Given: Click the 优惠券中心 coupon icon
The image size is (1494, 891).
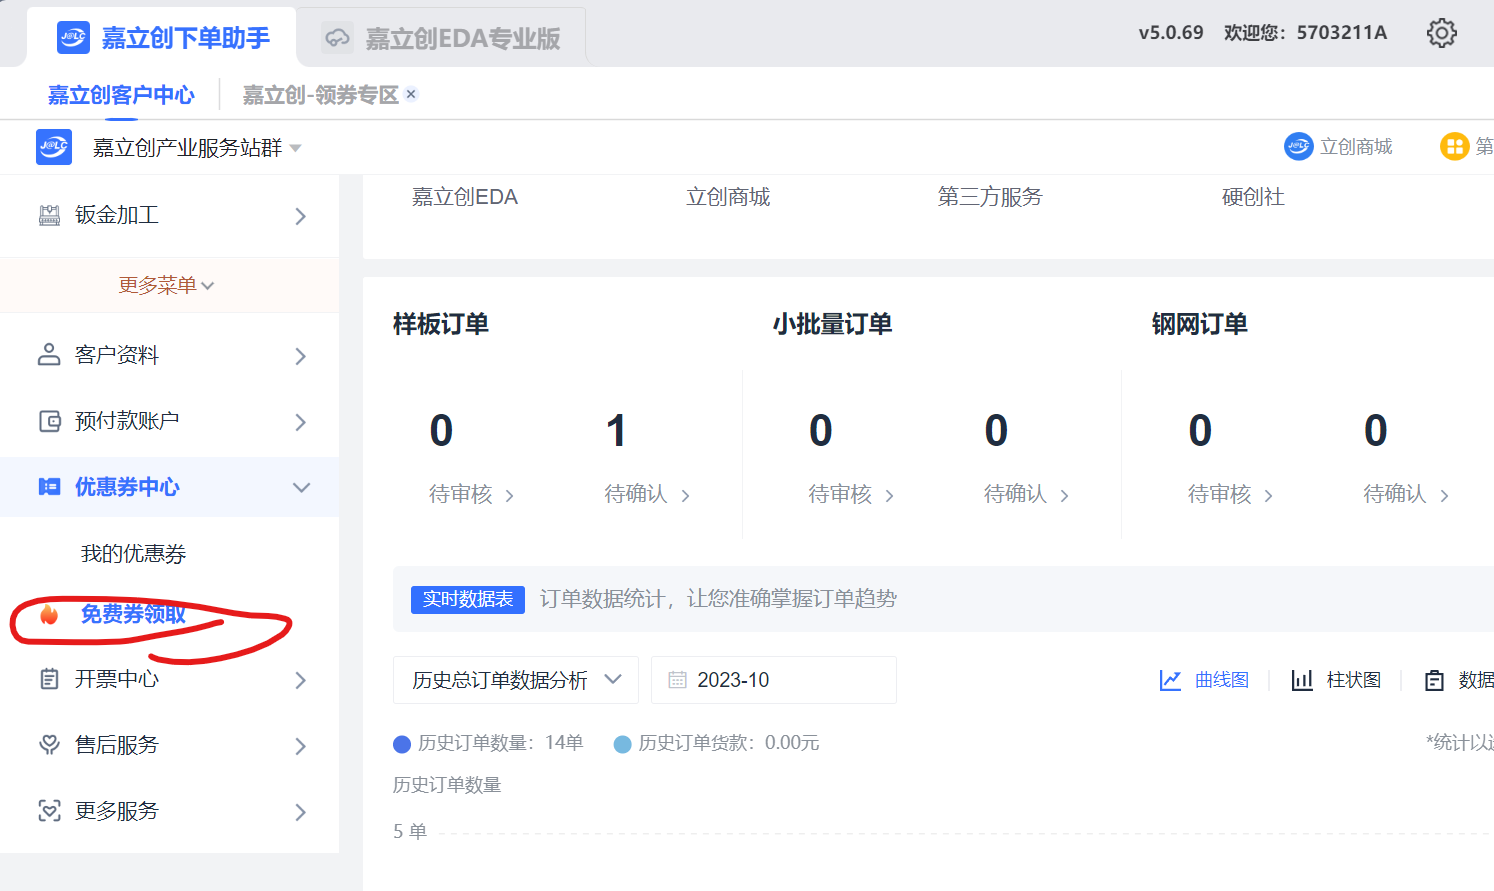Looking at the screenshot, I should [x=49, y=487].
